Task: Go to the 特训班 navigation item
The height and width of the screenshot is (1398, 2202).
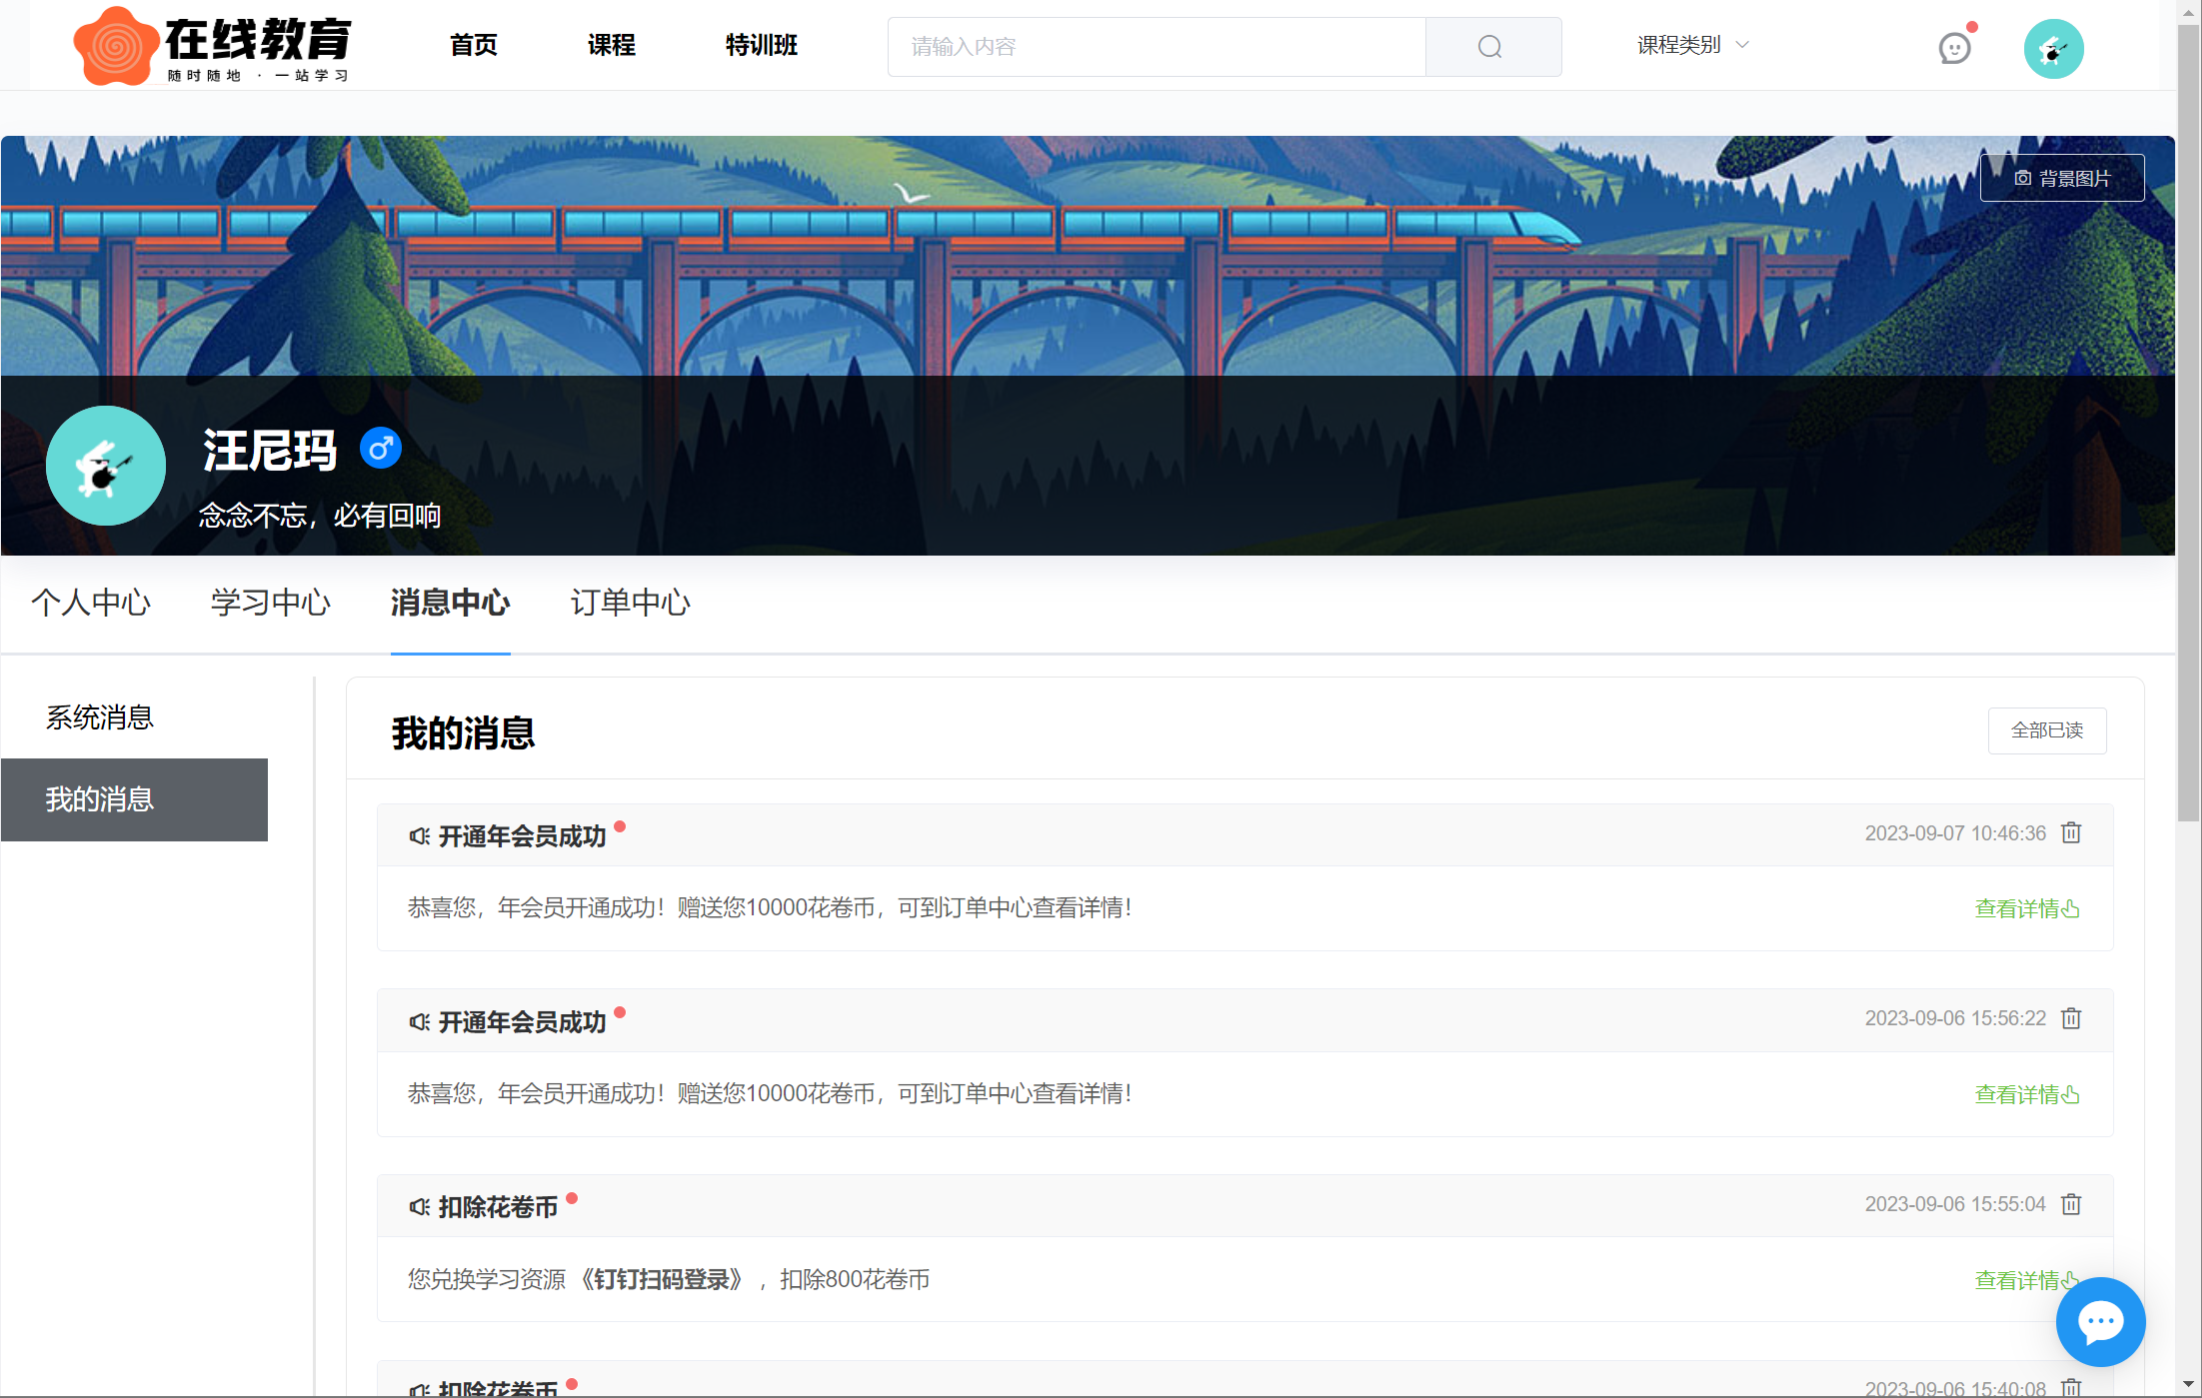Action: click(761, 45)
